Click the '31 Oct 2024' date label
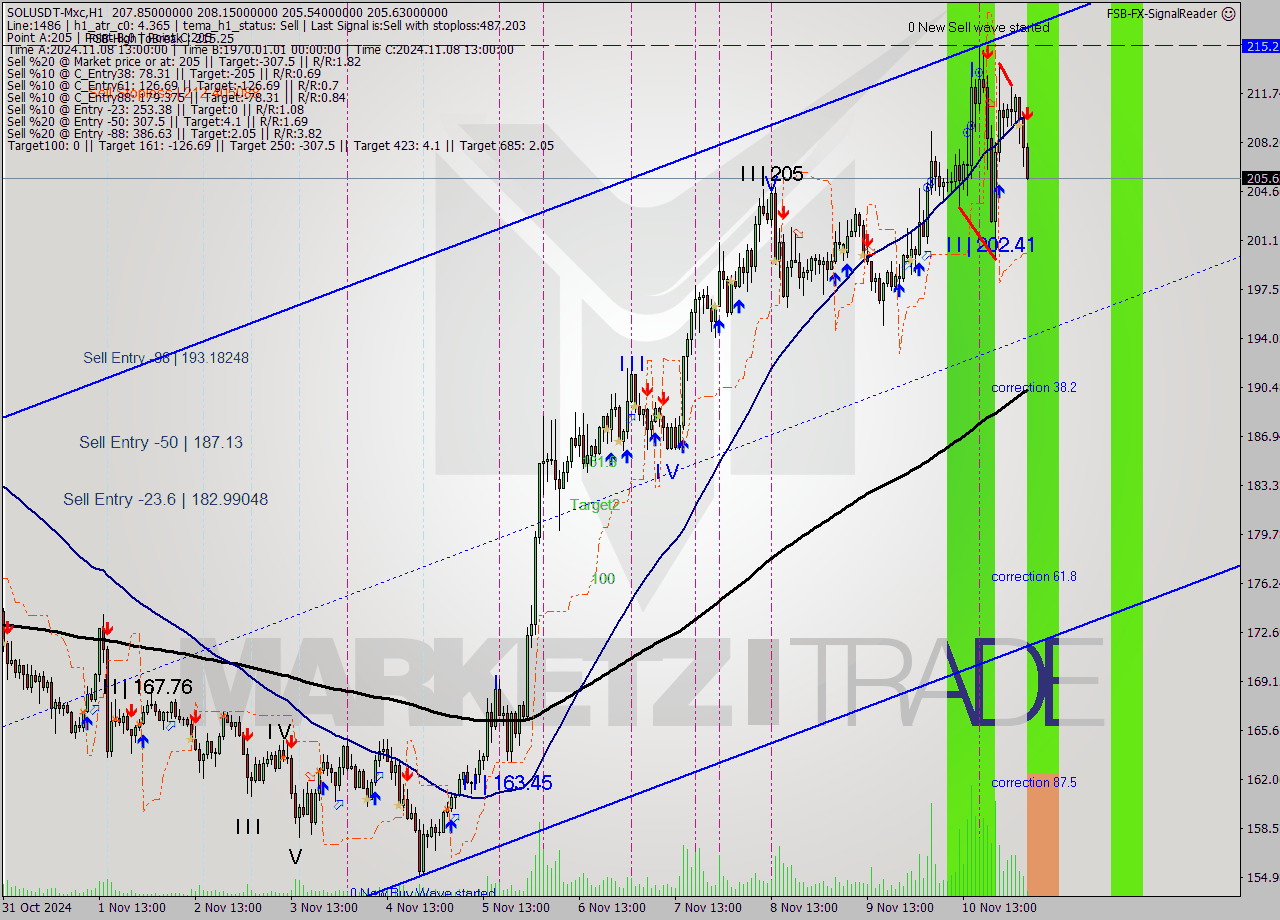Image resolution: width=1280 pixels, height=920 pixels. pyautogui.click(x=36, y=908)
